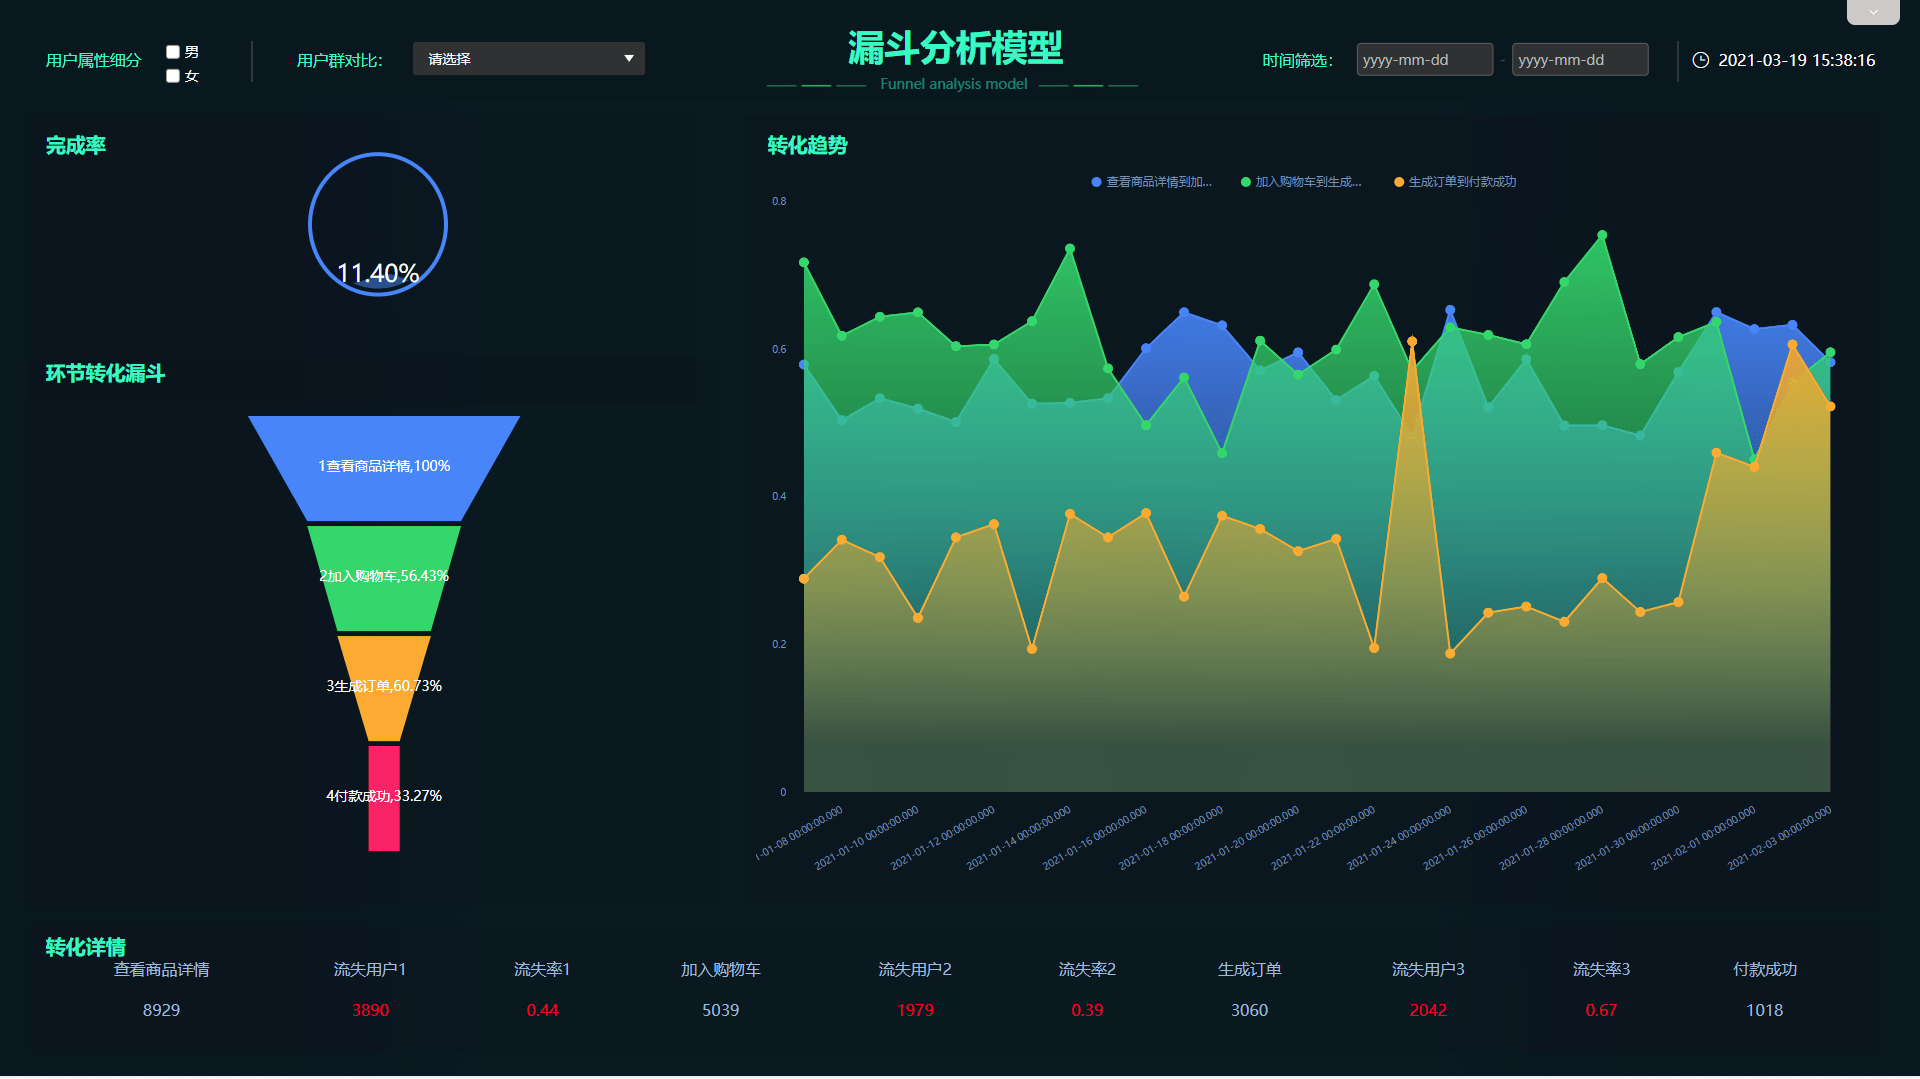Click the green legend dot for 加入购物车到生成...

1245,182
